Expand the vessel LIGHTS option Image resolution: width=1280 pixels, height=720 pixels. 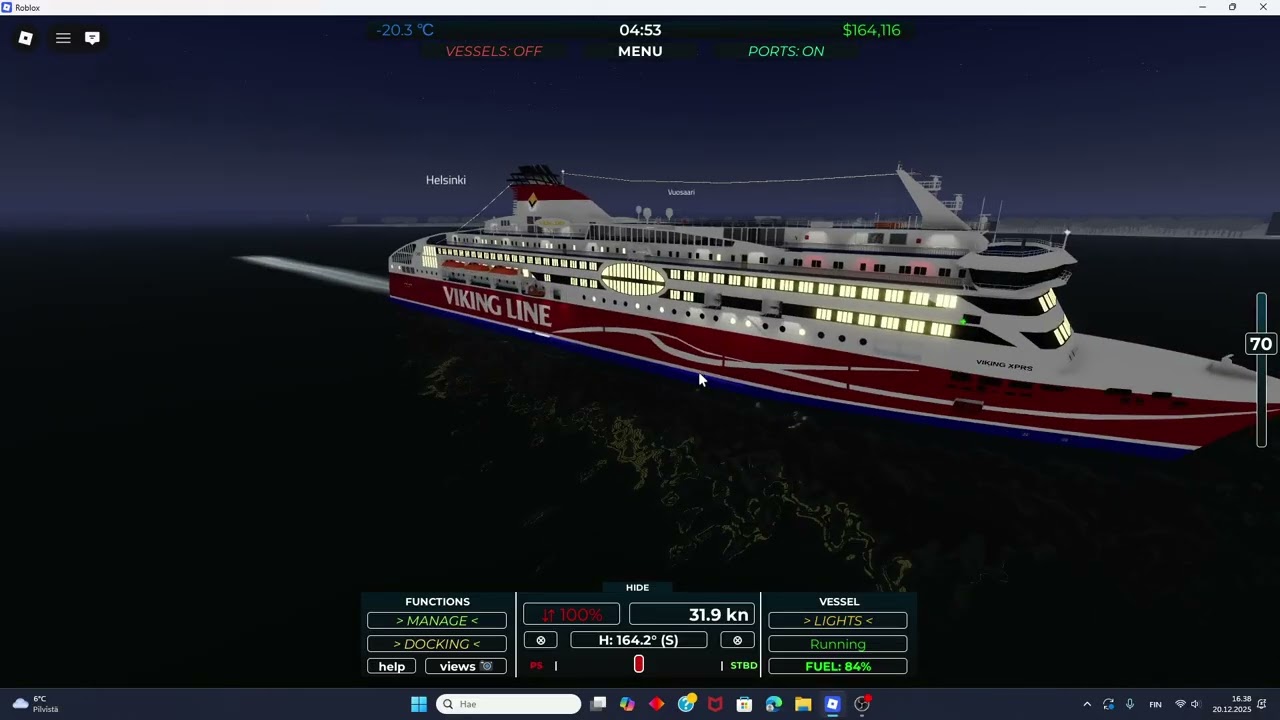tap(838, 621)
